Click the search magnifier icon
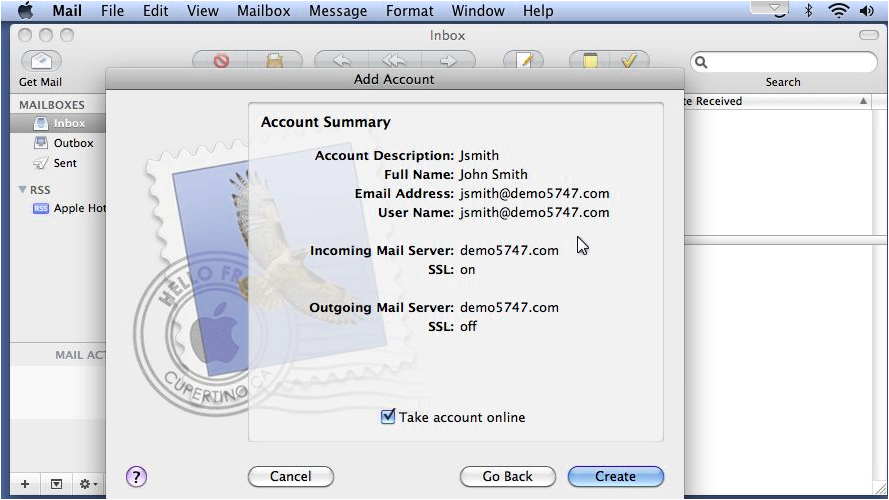Screen dimensions: 889x500 coord(701,62)
